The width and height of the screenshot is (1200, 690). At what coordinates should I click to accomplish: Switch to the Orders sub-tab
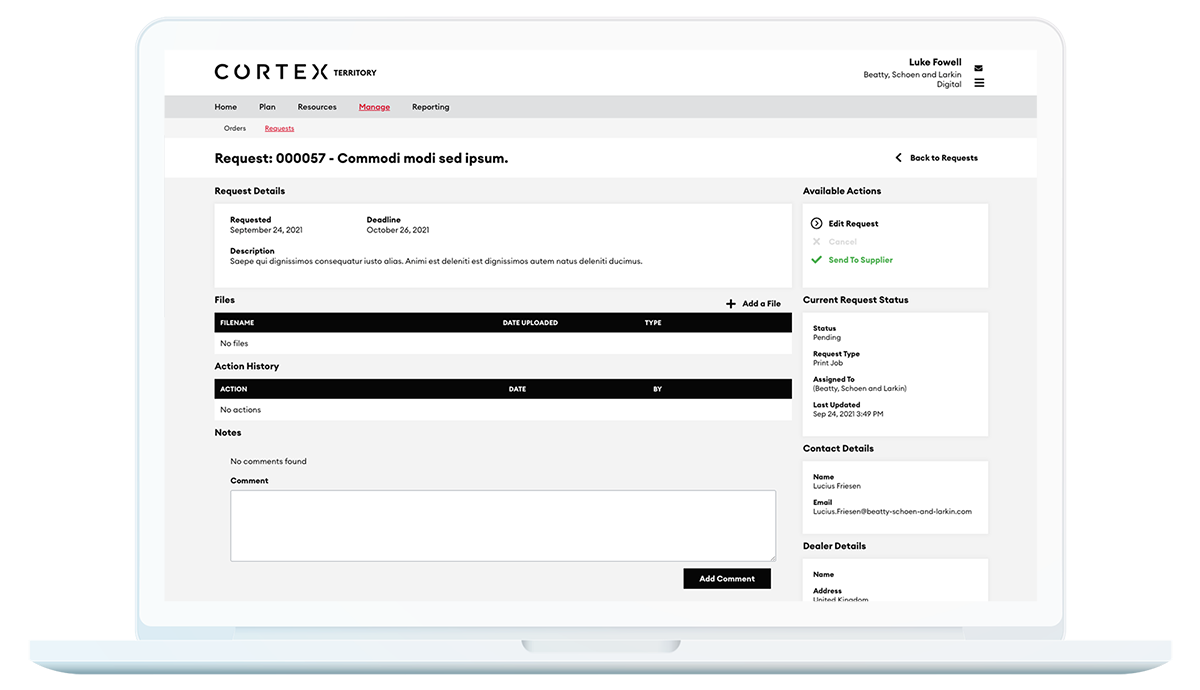point(235,129)
